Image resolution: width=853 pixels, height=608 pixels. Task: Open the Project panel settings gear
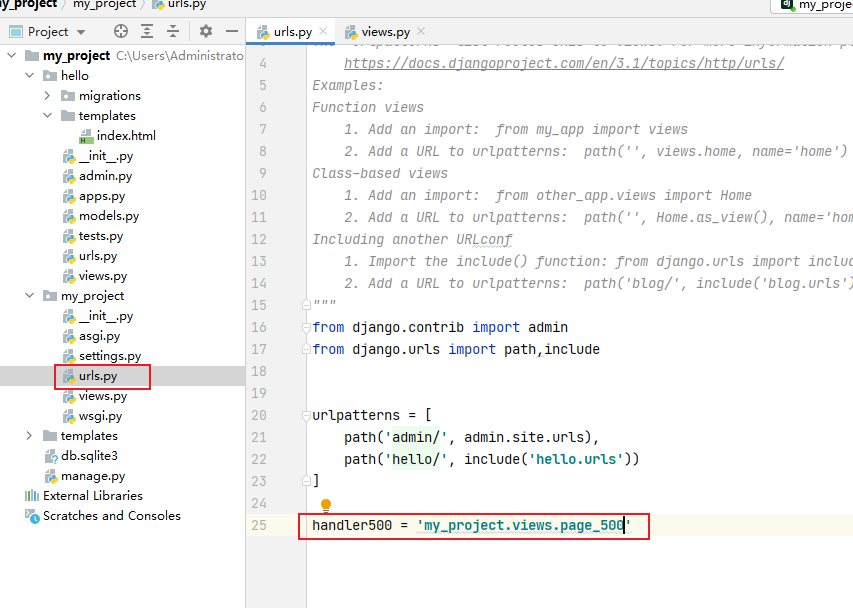(206, 32)
